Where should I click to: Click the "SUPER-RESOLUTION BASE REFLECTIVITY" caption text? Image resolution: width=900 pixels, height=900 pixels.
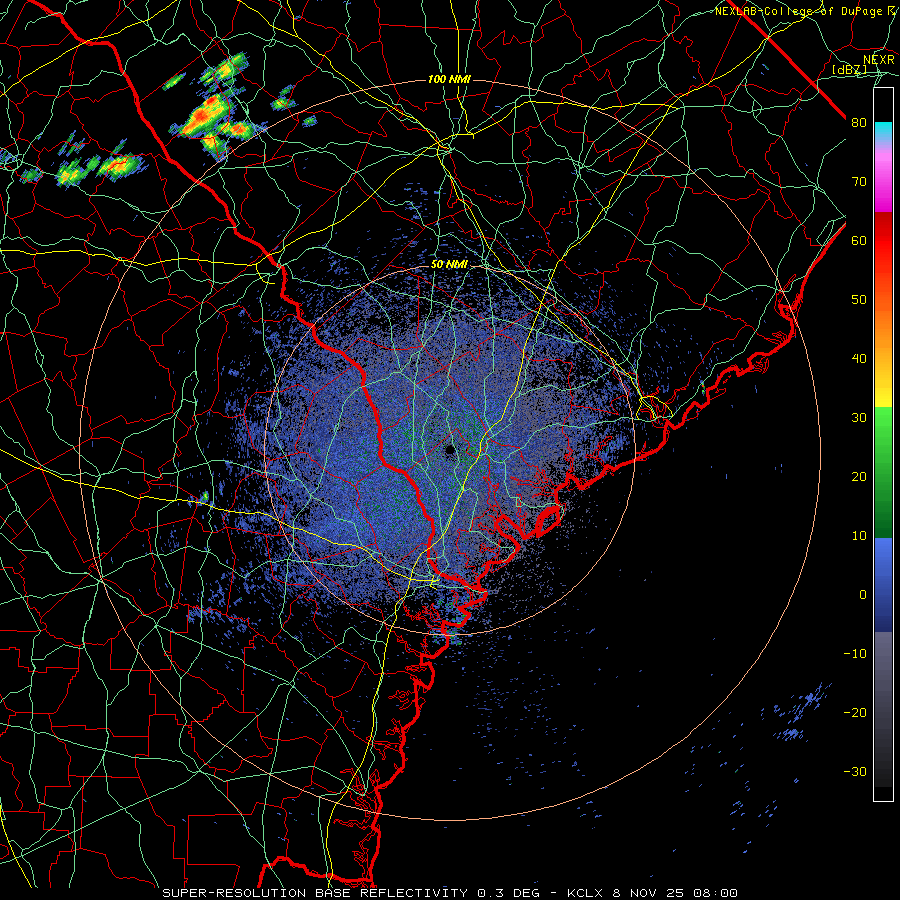click(x=315, y=893)
